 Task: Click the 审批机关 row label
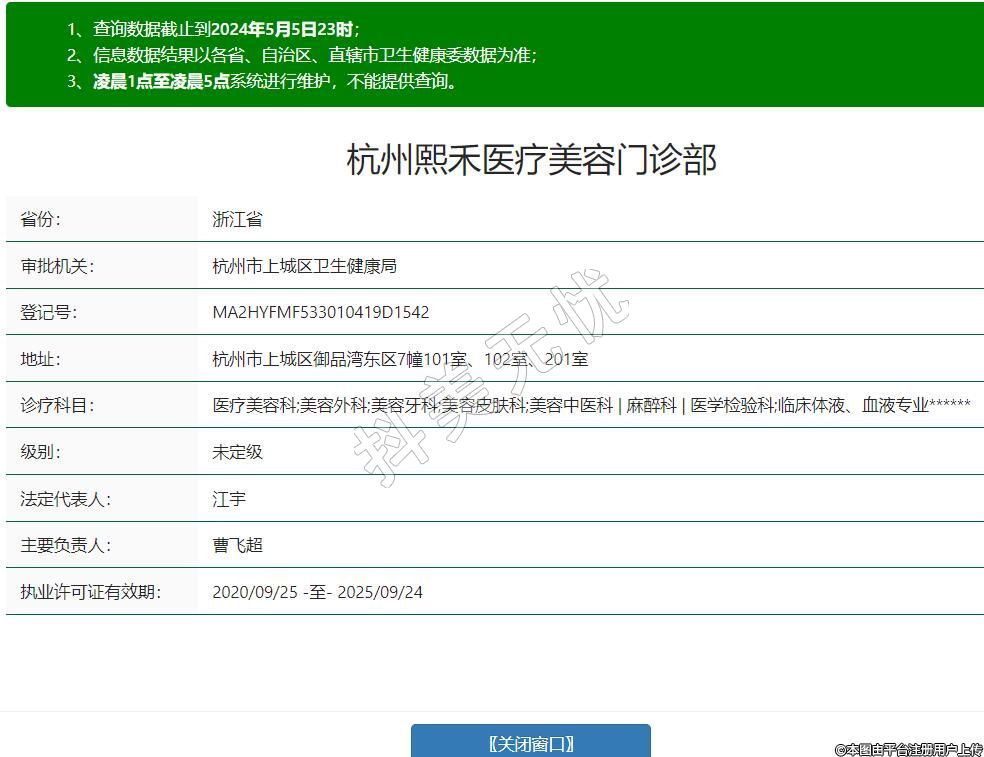point(56,266)
